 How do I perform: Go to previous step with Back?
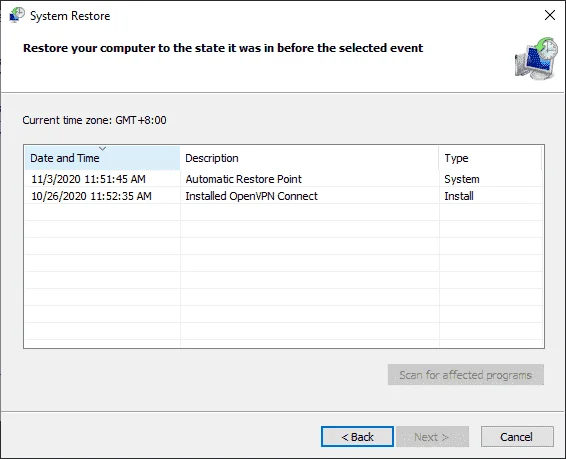click(357, 437)
